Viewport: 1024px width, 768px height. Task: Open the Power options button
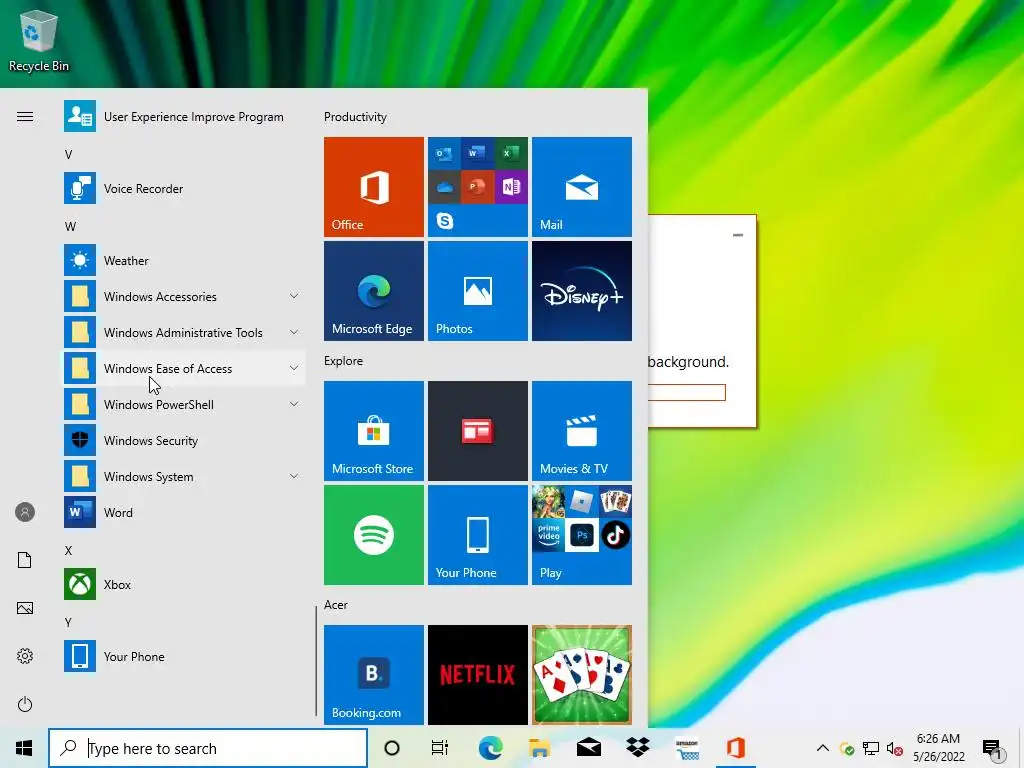coord(25,704)
